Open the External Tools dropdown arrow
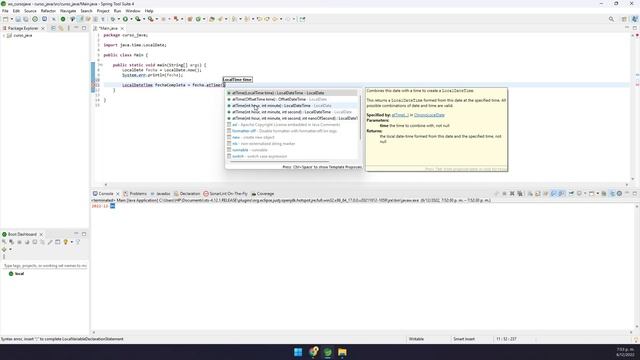This screenshot has height=360, width=640. [156, 19]
